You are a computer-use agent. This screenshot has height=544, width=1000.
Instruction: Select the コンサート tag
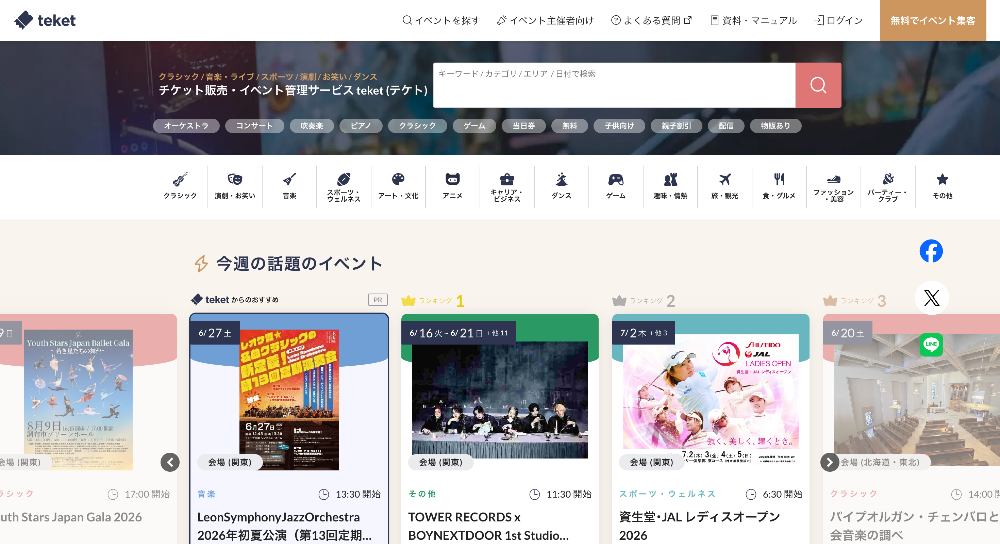(x=254, y=126)
